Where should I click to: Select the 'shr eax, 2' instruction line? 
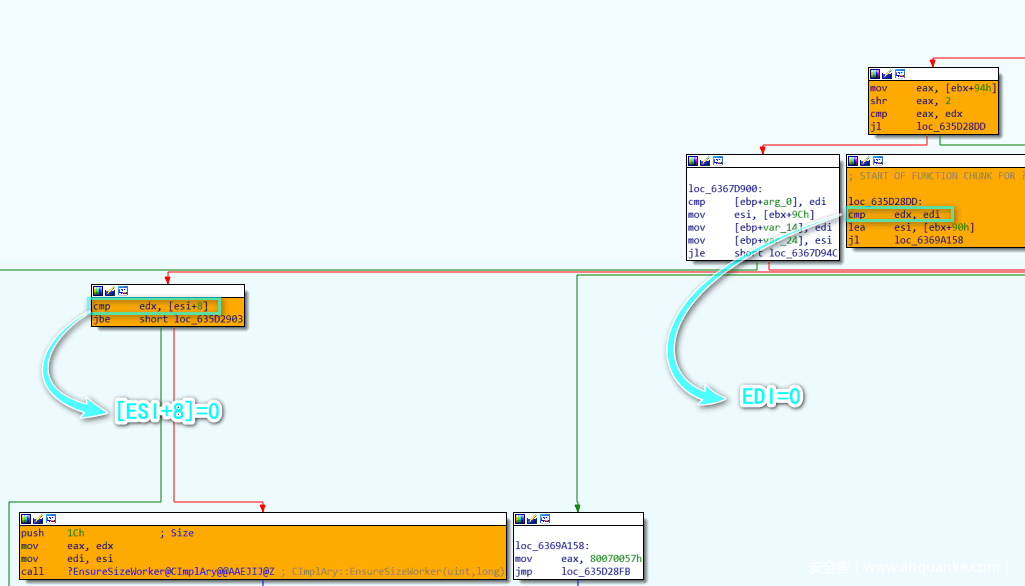[x=910, y=101]
